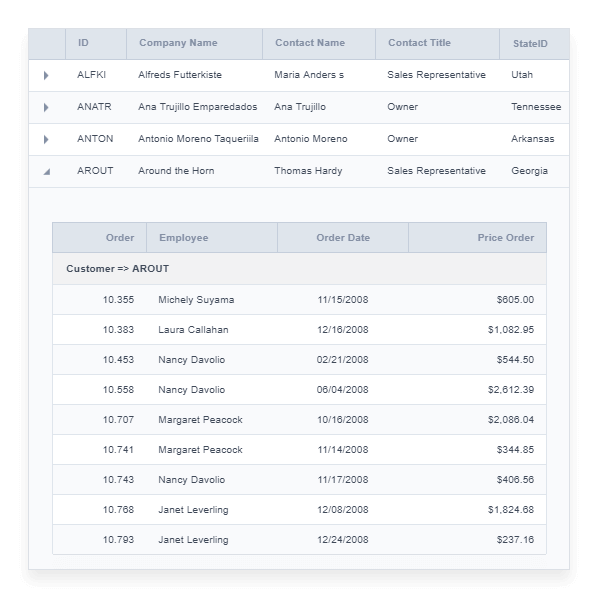This screenshot has width=600, height=600.
Task: Click the $406.56 price cell
Action: pos(478,480)
